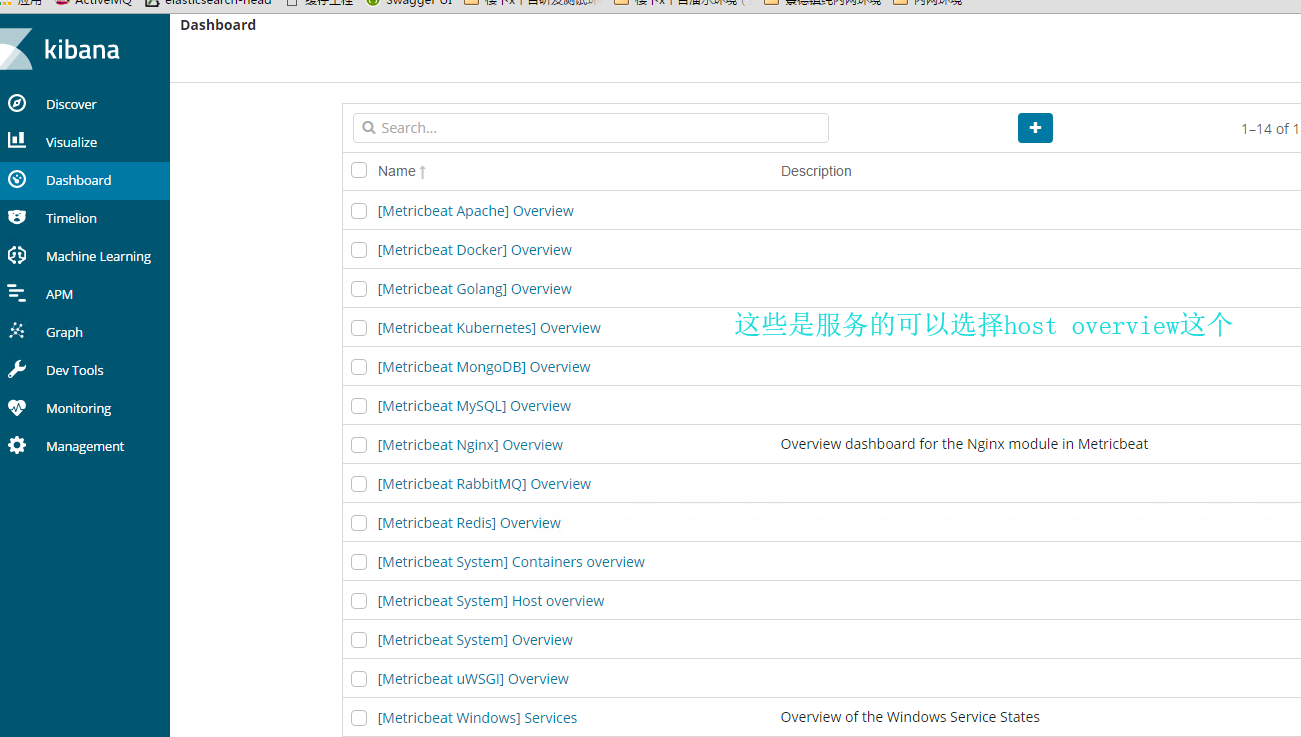Open [Metricbeat Windows] Services dashboard

pyautogui.click(x=477, y=718)
